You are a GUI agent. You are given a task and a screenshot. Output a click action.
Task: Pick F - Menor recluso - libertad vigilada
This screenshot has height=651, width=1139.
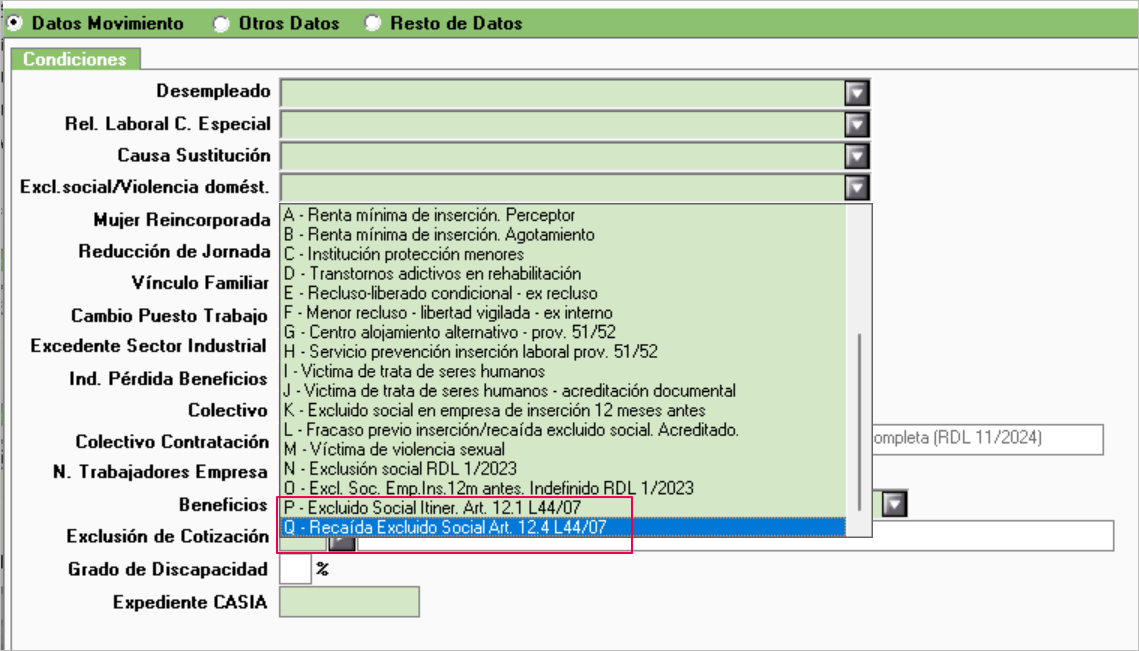coord(563,313)
